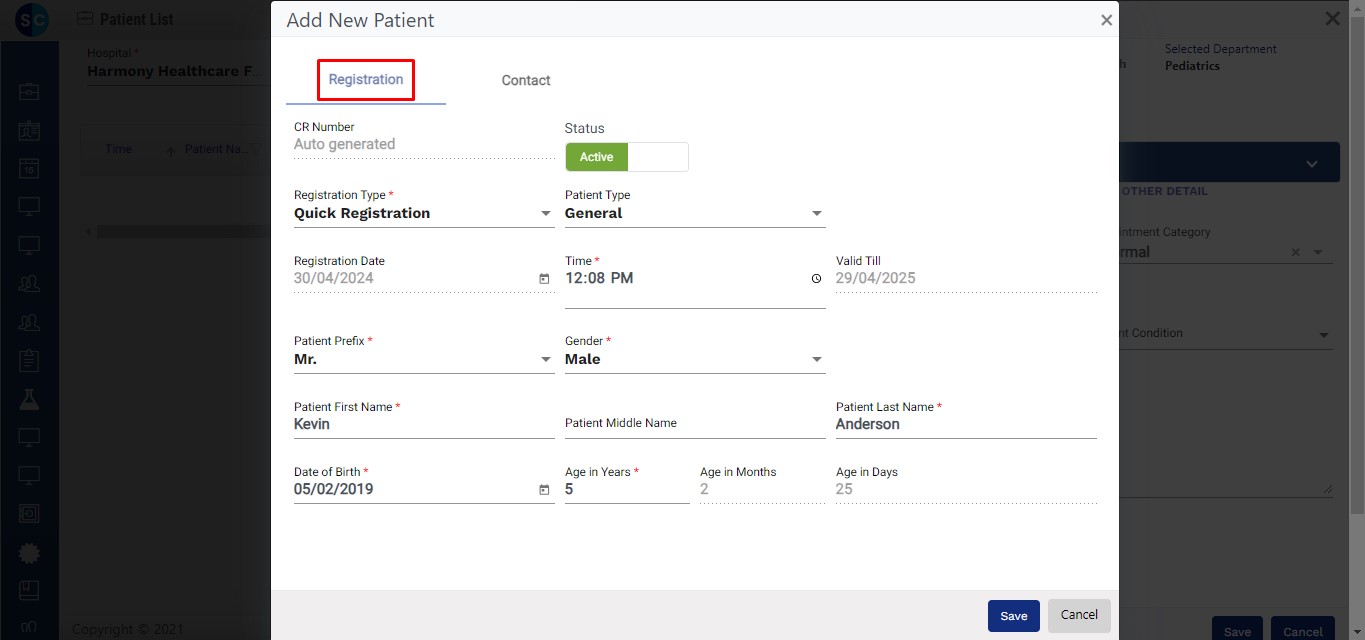
Task: Click the Patient Middle Name field
Action: pyautogui.click(x=694, y=424)
